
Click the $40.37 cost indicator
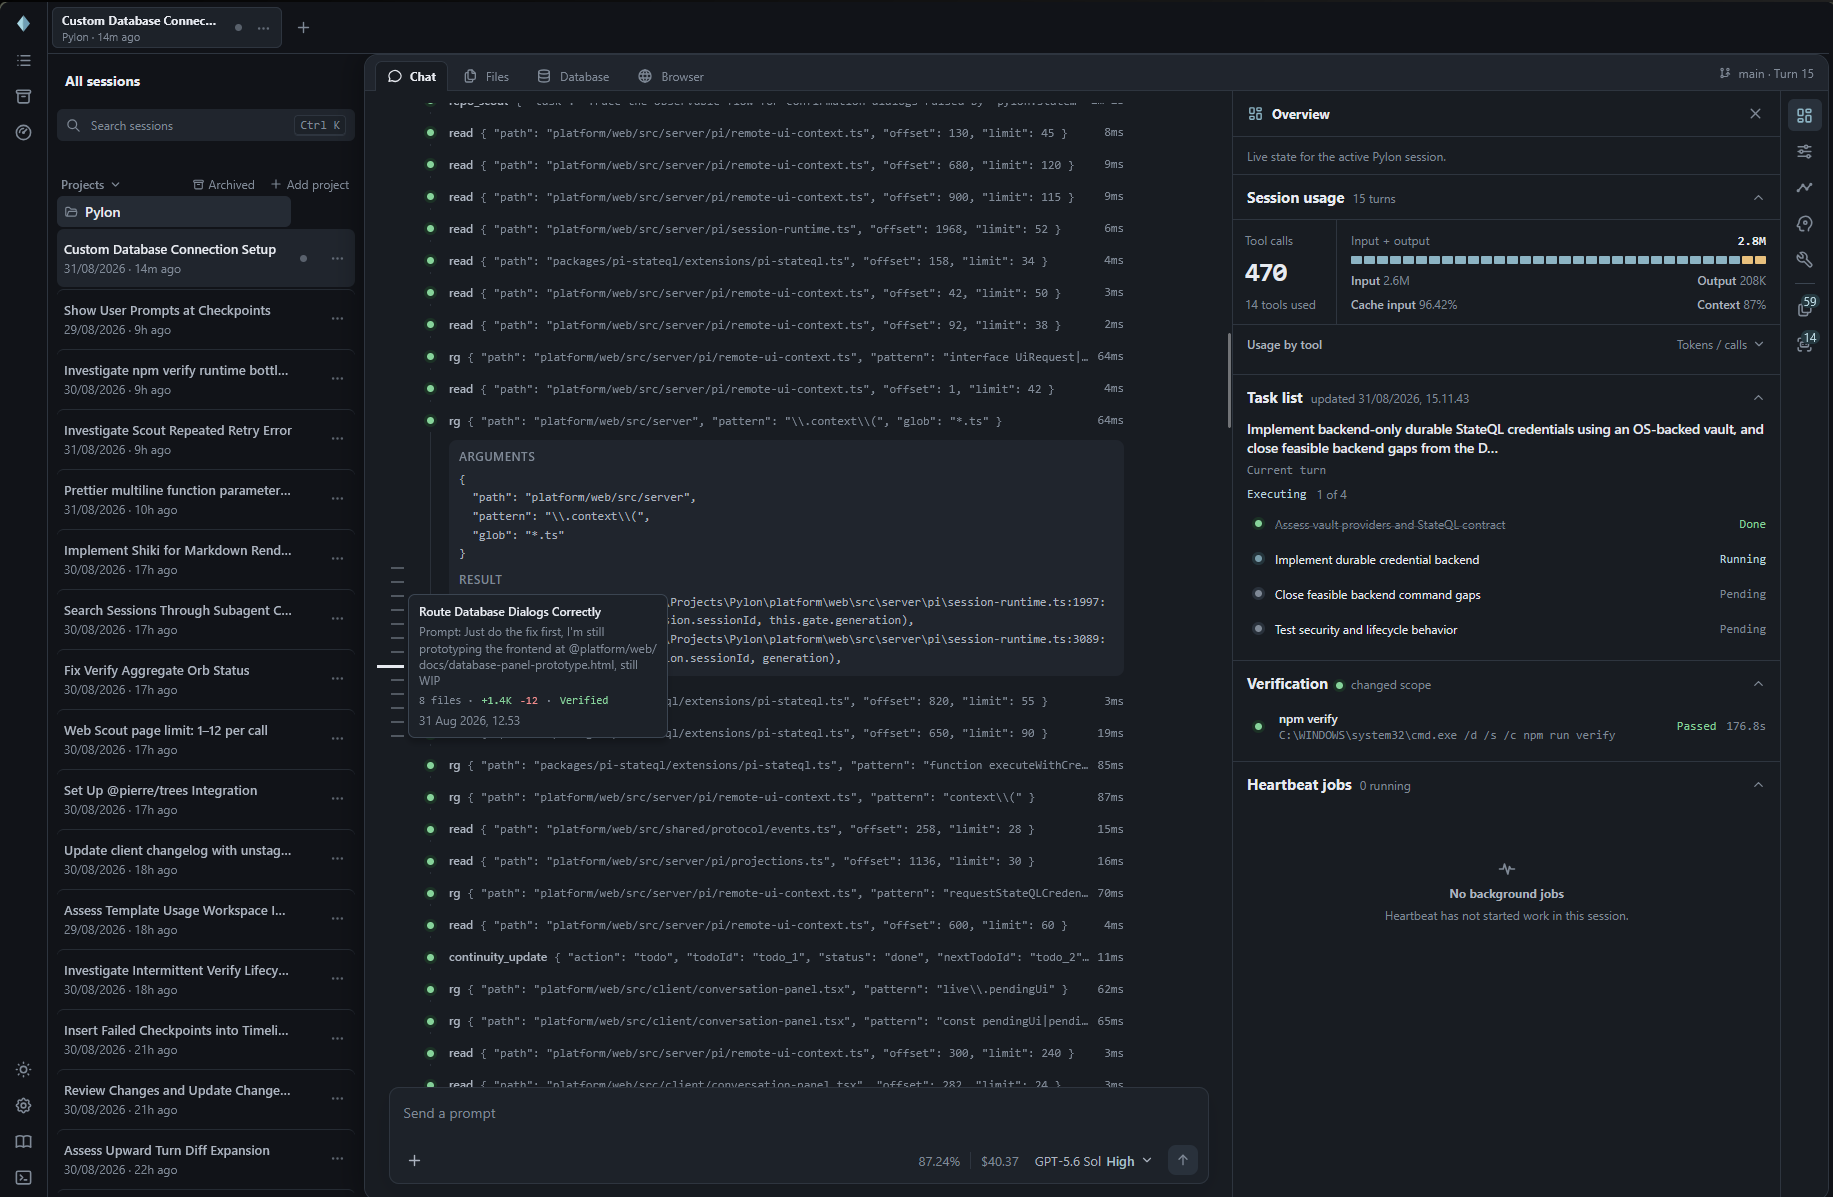point(999,1162)
